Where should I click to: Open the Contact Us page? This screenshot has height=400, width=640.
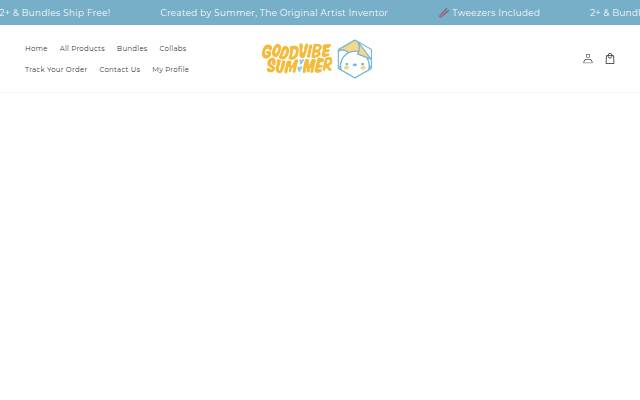pos(120,69)
